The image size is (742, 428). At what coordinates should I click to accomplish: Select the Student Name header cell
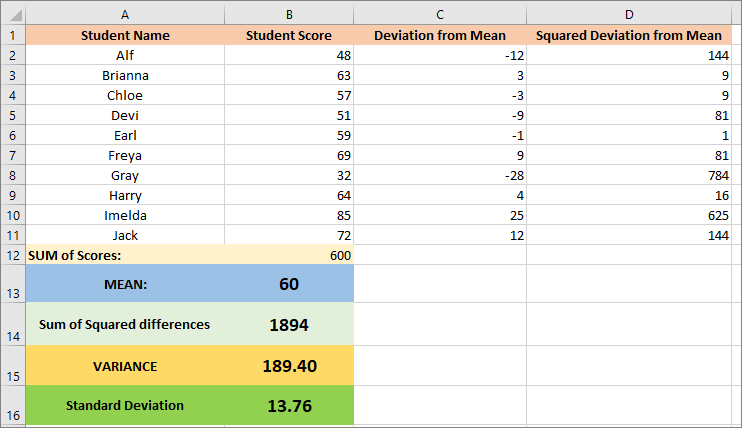[x=125, y=35]
